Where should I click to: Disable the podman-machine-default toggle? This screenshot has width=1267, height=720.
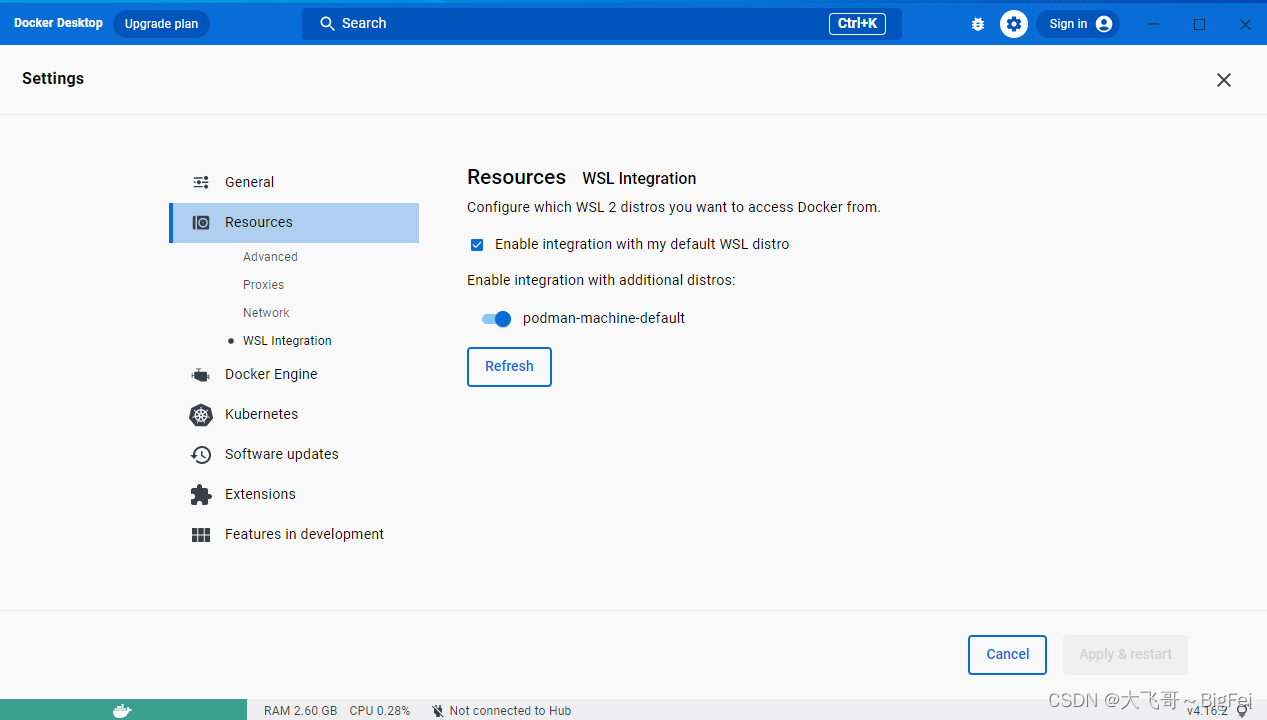(495, 318)
